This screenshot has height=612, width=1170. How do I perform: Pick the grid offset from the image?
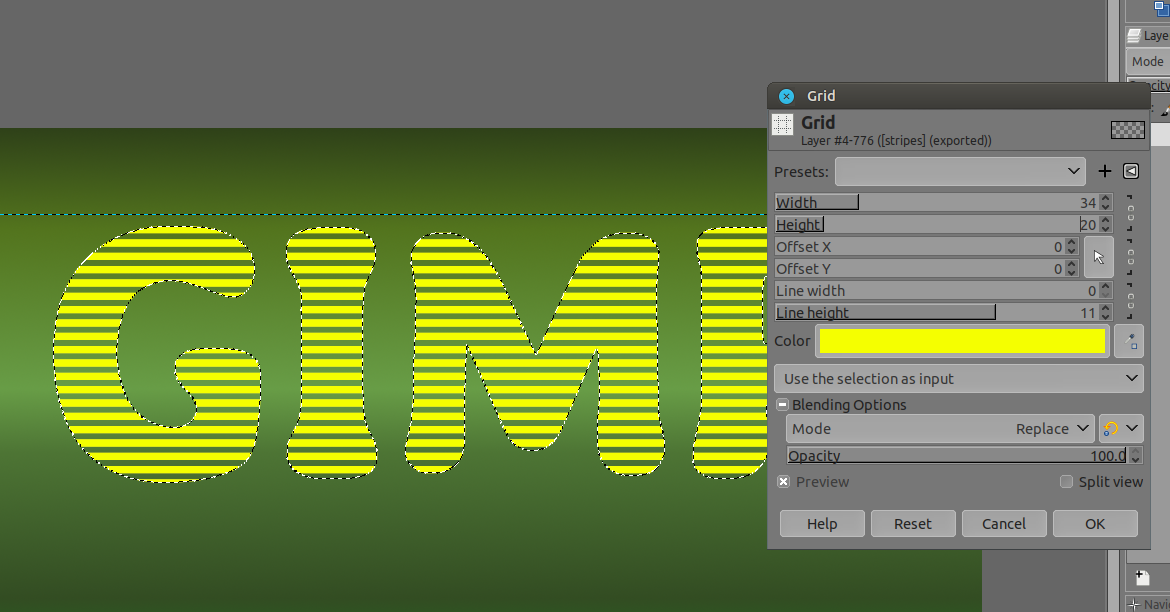click(1098, 257)
